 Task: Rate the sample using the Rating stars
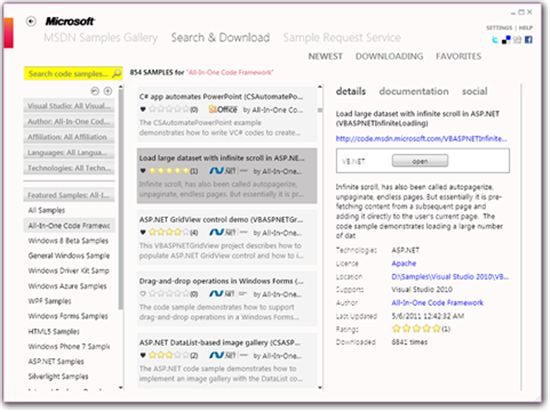416,329
